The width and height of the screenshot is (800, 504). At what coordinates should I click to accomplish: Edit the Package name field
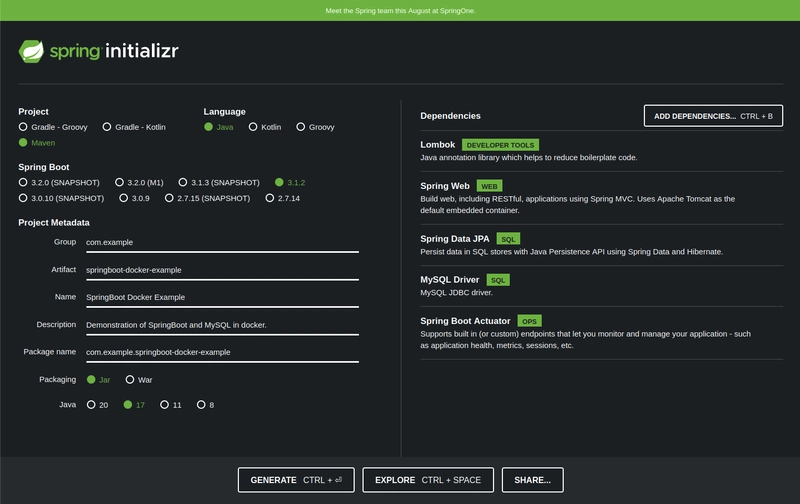coord(222,352)
